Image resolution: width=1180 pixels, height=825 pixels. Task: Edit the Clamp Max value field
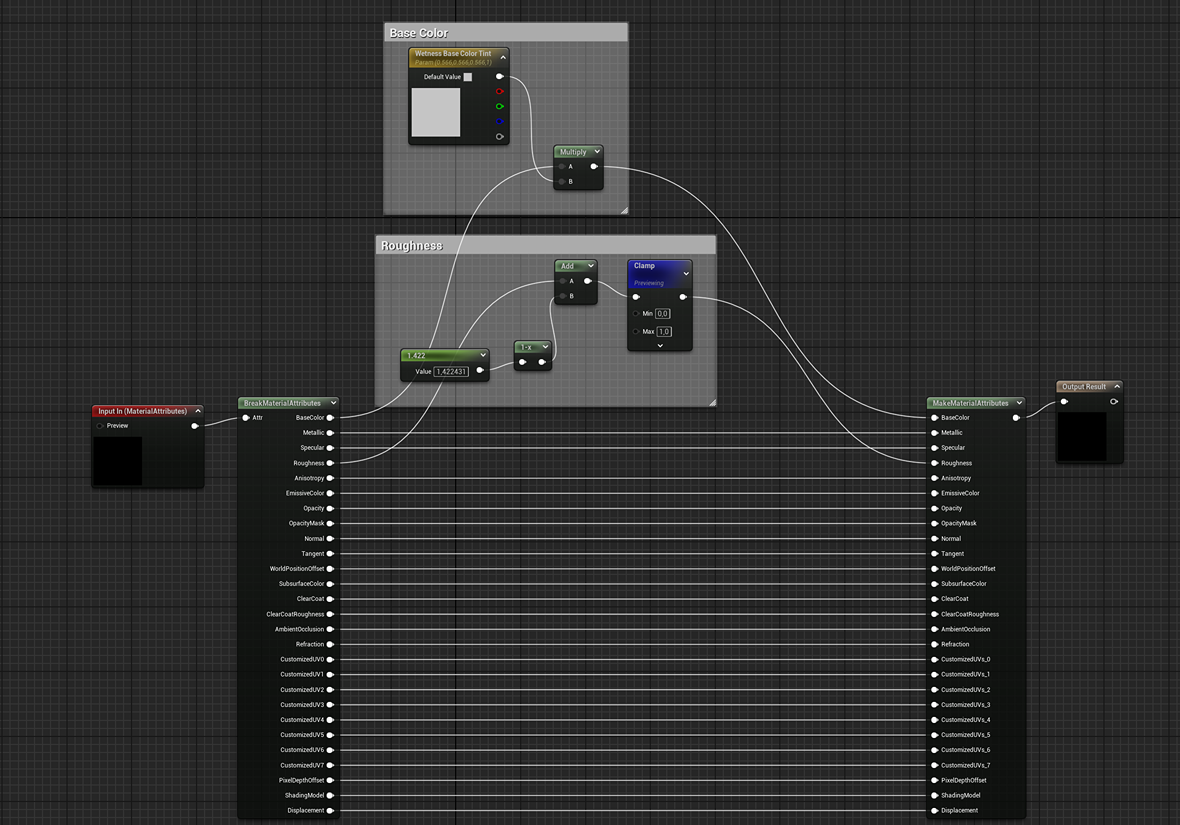point(664,331)
